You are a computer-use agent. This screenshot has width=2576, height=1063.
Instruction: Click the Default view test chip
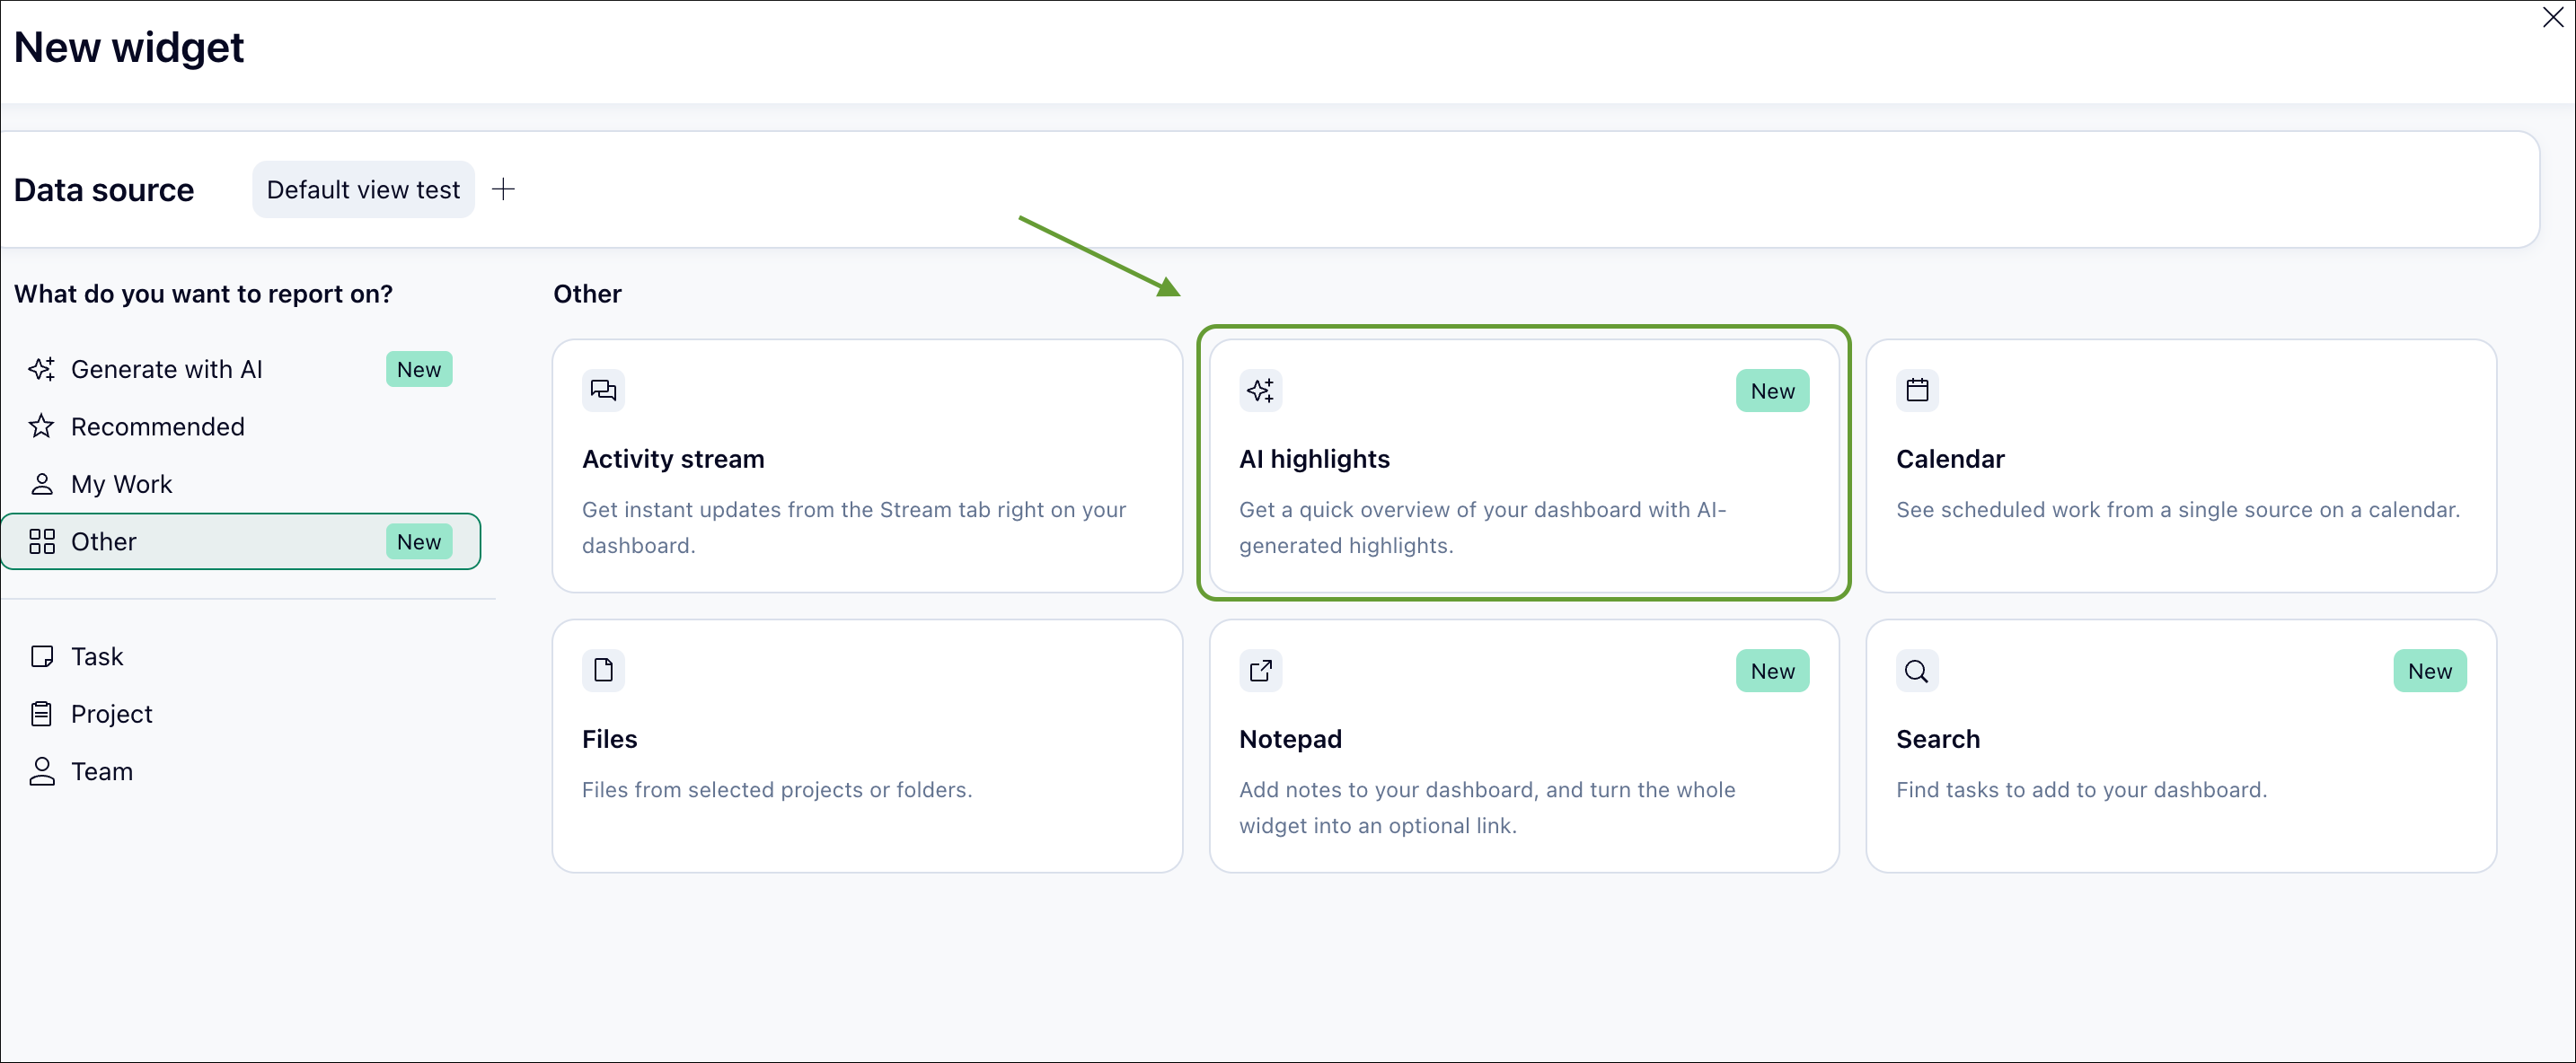(363, 189)
